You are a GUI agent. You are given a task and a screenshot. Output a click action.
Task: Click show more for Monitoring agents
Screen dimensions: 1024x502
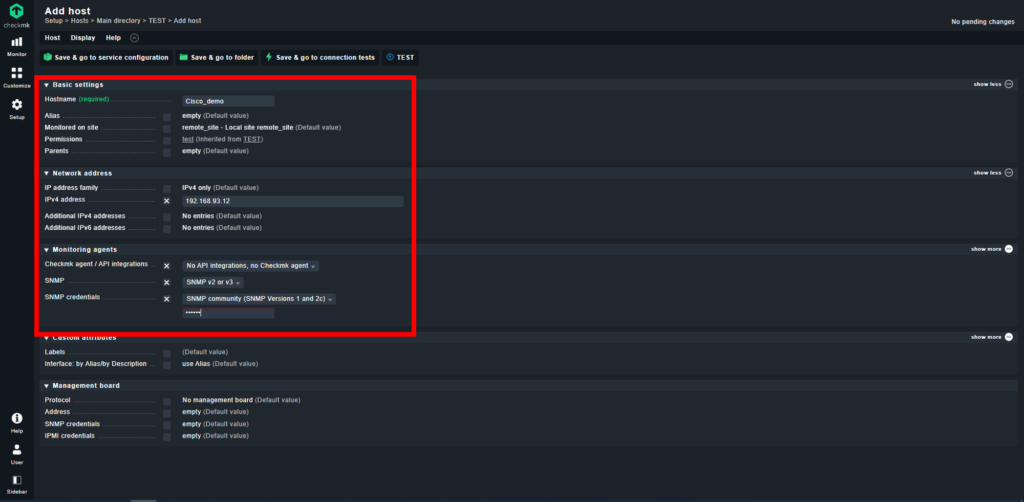coord(991,249)
